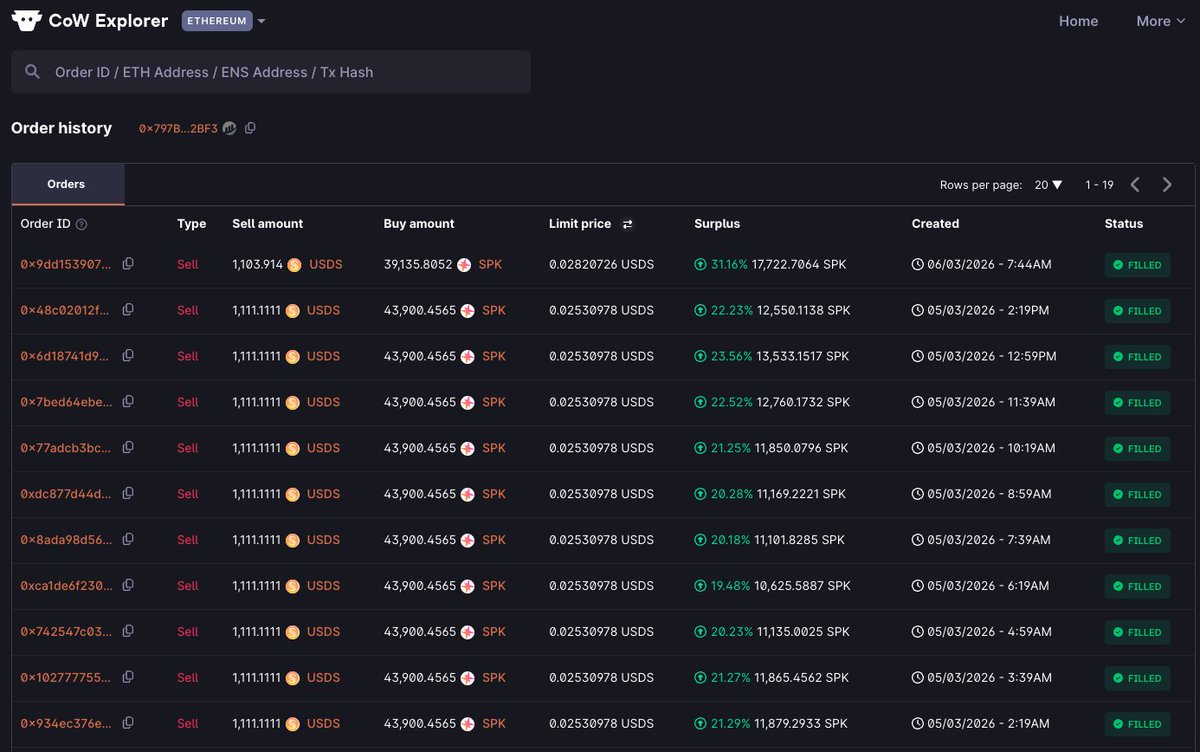Select limit price 0.02820726 USDS
1200x752 pixels.
601,265
